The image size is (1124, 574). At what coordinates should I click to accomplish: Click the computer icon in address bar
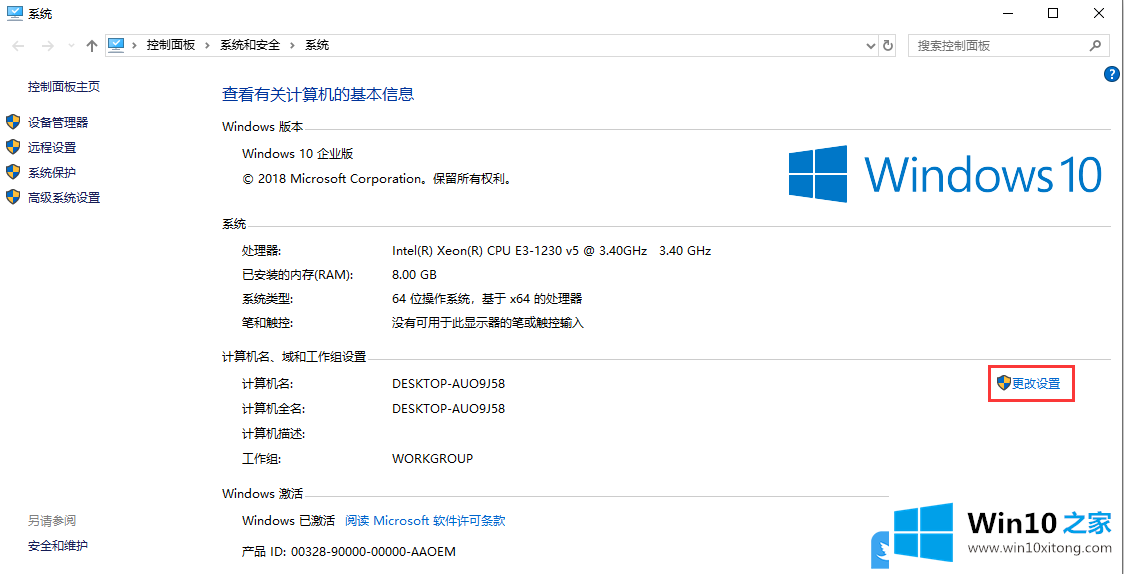(115, 45)
